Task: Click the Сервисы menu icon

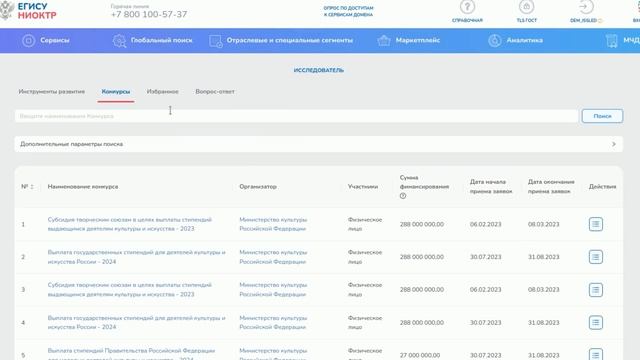Action: [x=29, y=40]
